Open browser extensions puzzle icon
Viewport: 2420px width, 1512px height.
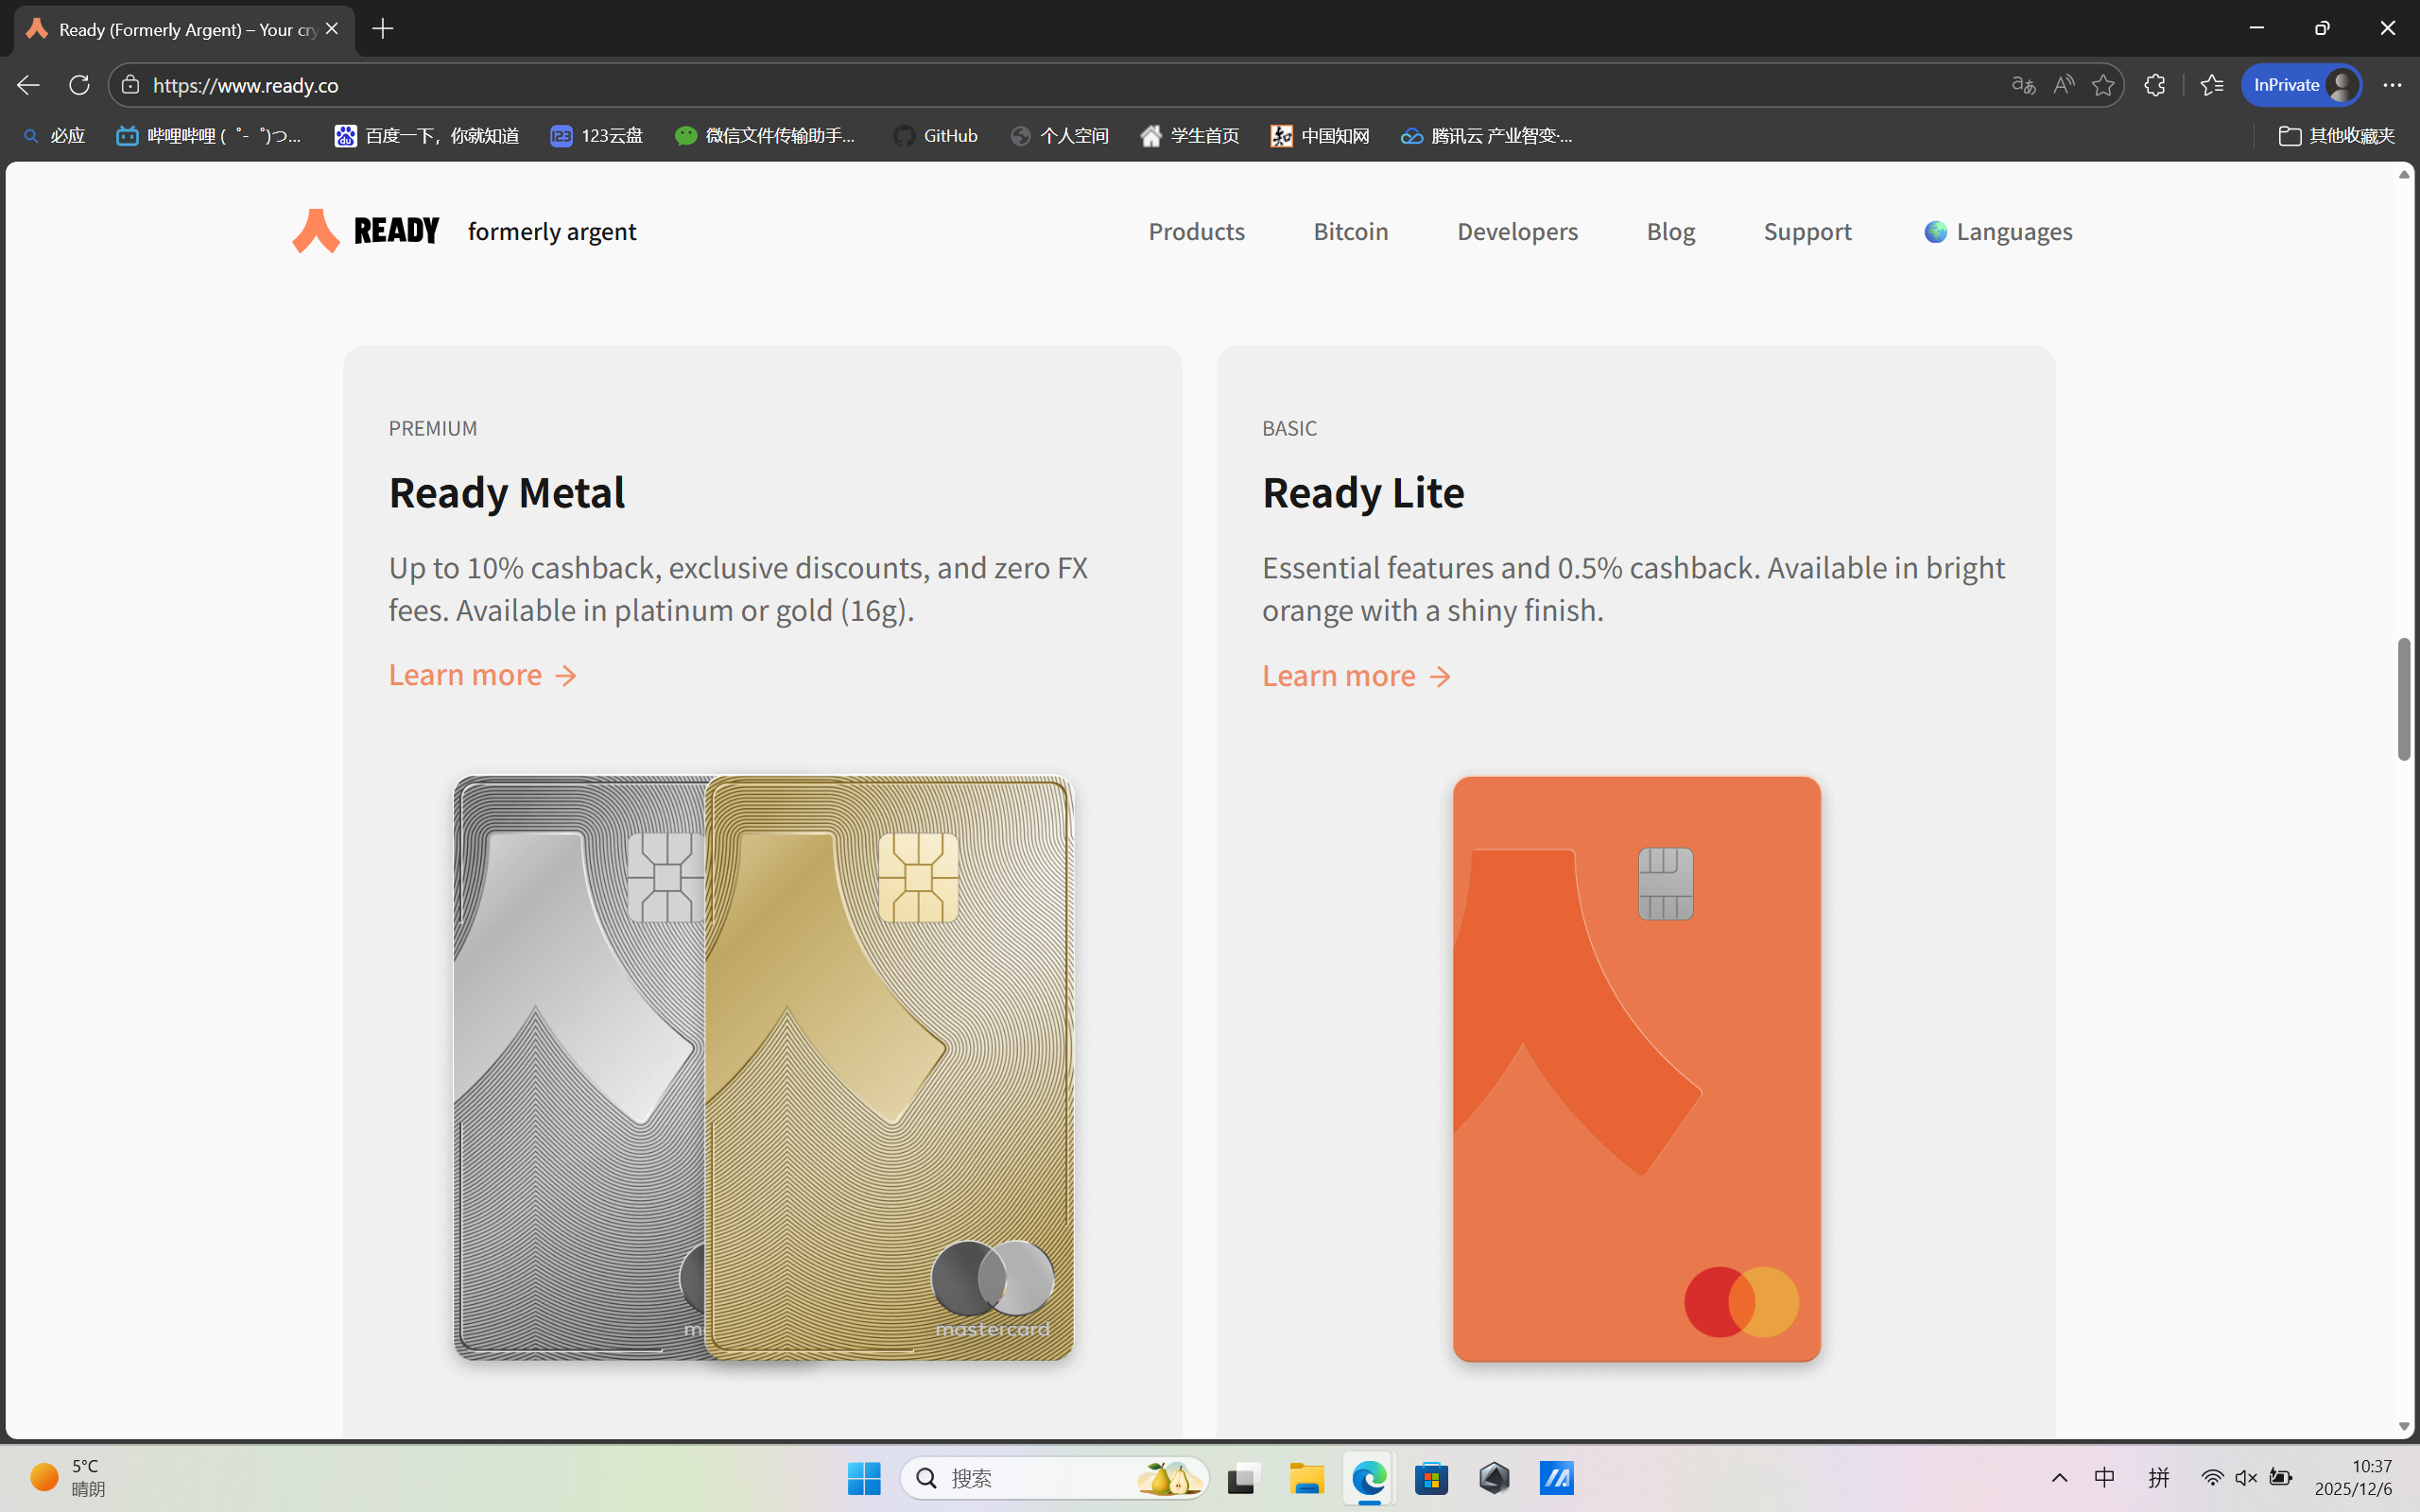tap(2155, 85)
